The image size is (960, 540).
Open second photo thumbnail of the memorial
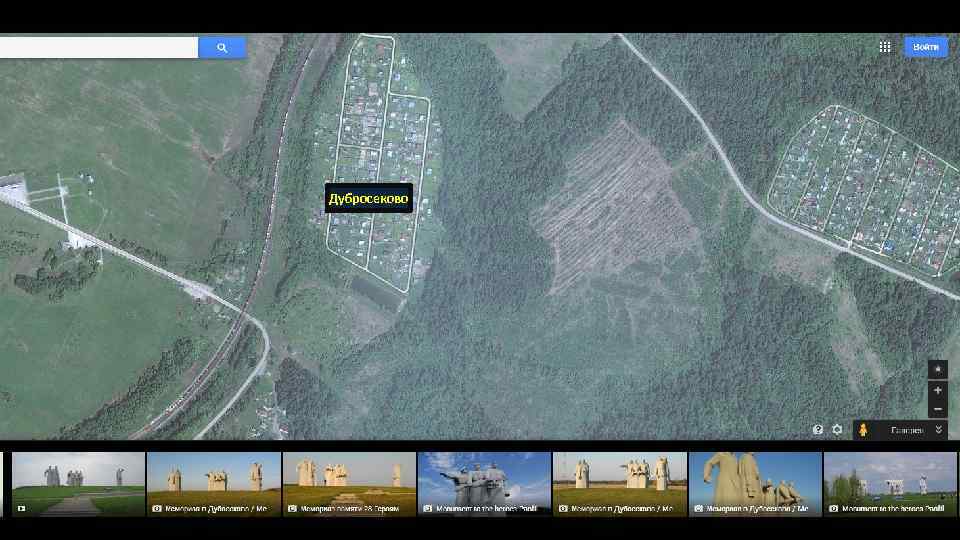click(x=214, y=484)
